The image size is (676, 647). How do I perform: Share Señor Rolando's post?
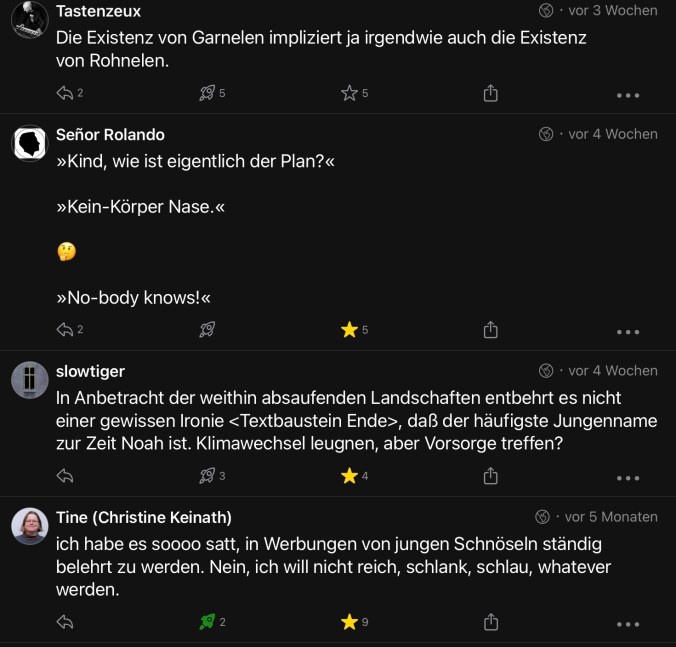pos(490,330)
